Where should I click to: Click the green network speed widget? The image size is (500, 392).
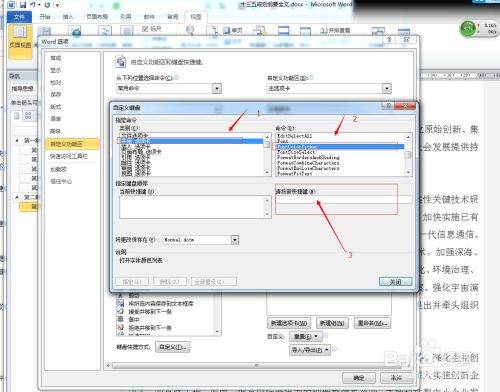(467, 29)
